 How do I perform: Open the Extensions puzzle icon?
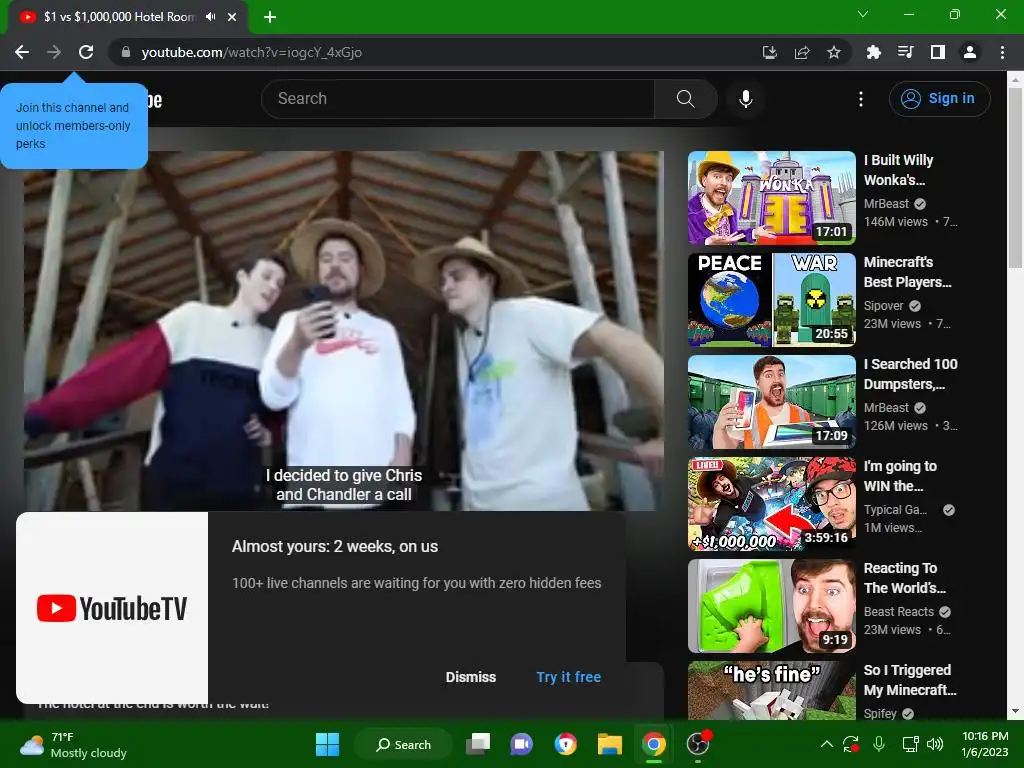873,52
